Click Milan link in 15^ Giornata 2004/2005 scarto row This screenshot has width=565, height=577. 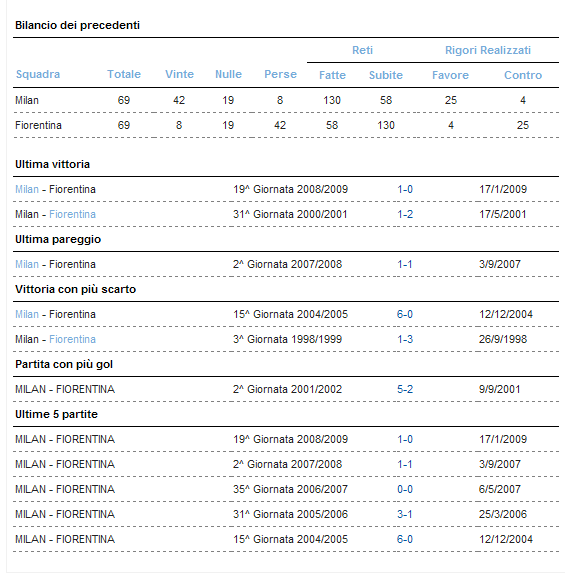click(x=27, y=314)
